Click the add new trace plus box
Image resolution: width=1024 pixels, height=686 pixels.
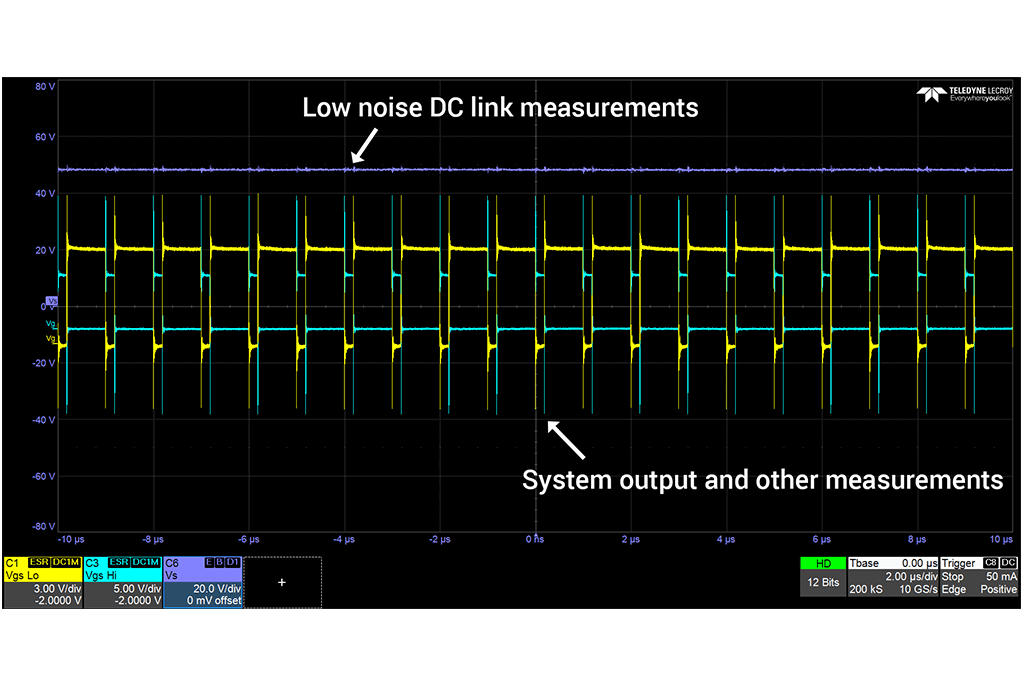tap(281, 582)
